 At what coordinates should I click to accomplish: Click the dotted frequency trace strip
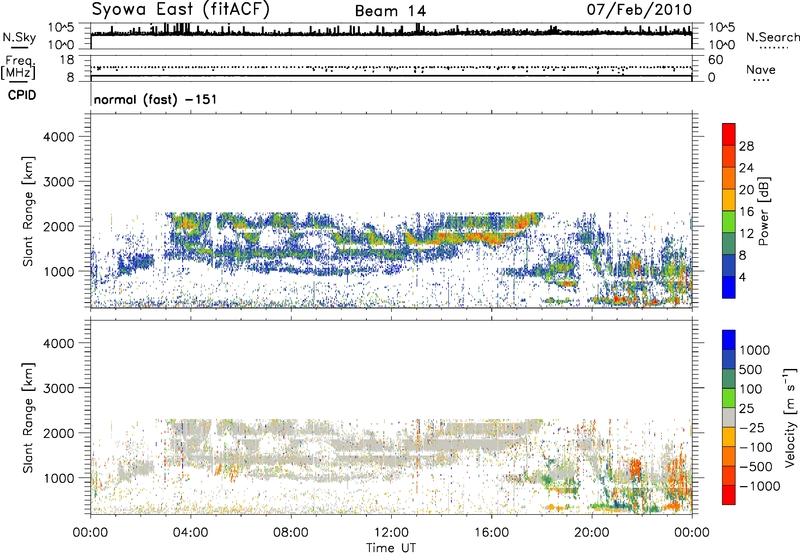tap(391, 68)
